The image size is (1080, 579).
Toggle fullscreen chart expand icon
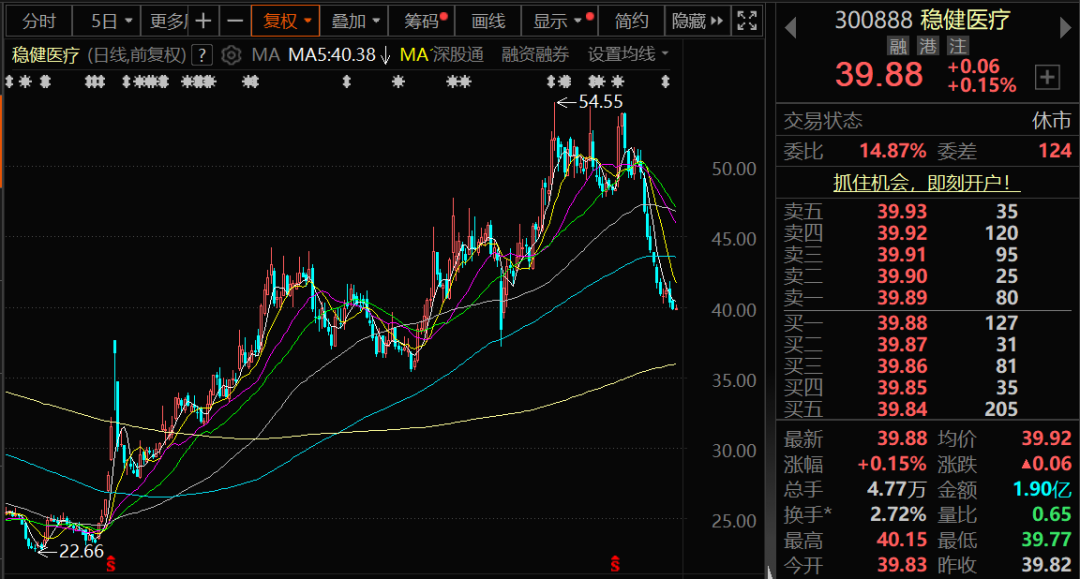click(747, 21)
